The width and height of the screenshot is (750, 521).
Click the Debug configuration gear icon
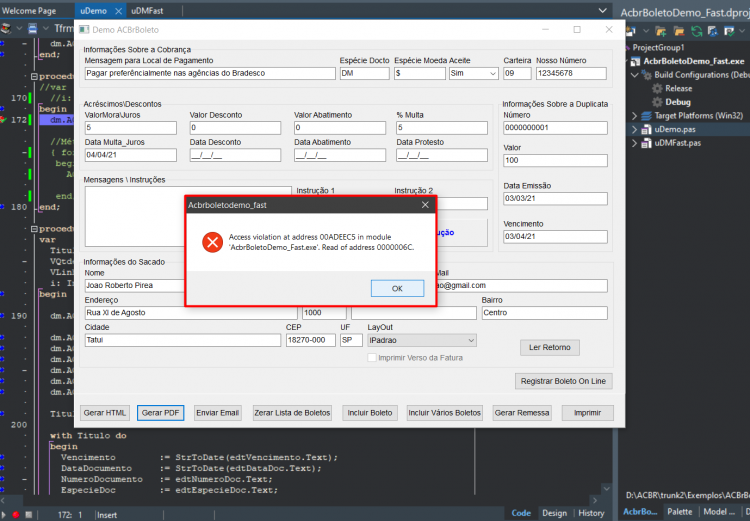pyautogui.click(x=657, y=102)
